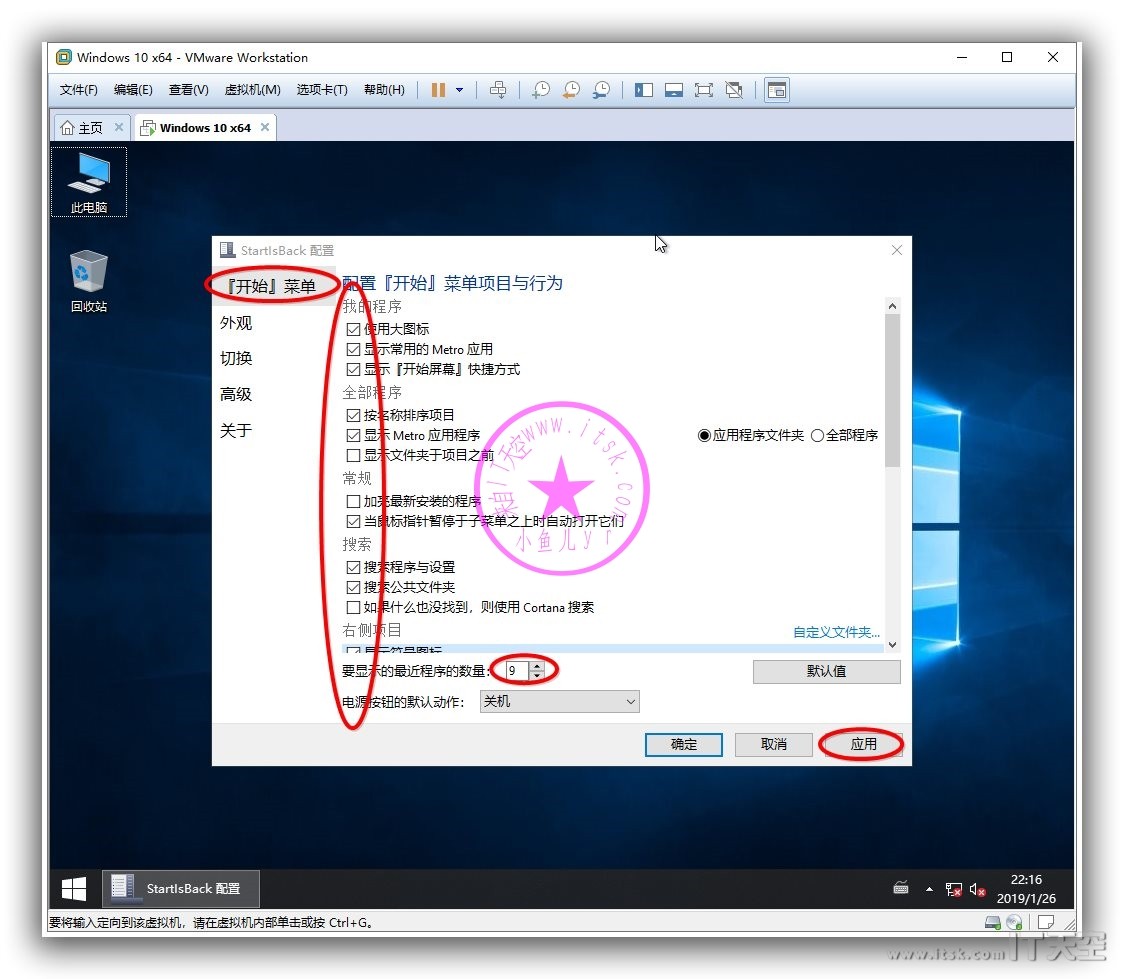Image resolution: width=1124 pixels, height=979 pixels.
Task: Open the snapshot manager icon
Action: point(601,90)
